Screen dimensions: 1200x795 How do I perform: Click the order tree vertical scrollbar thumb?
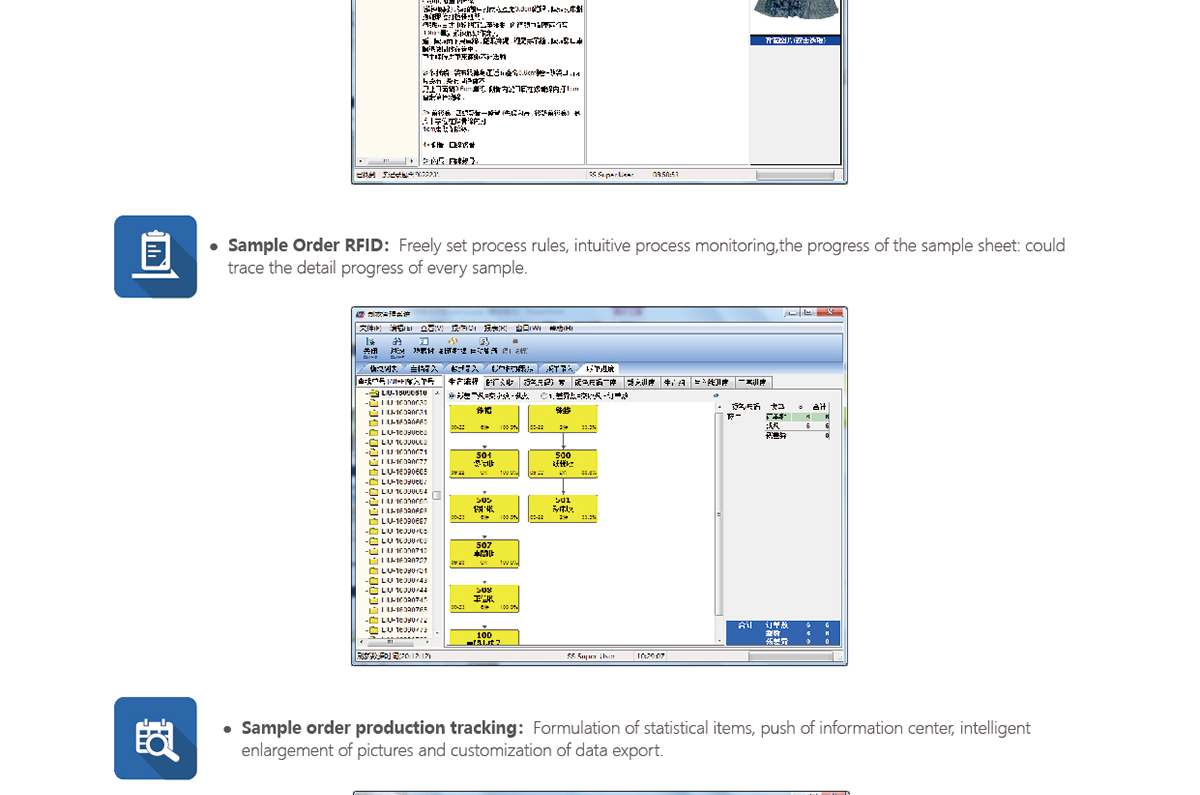437,495
